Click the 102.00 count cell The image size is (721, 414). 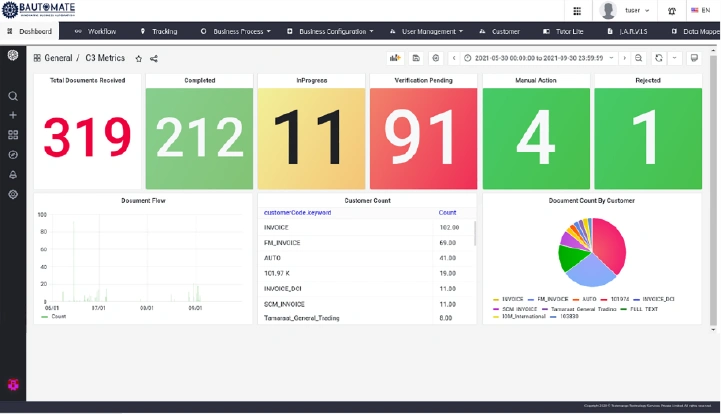449,227
